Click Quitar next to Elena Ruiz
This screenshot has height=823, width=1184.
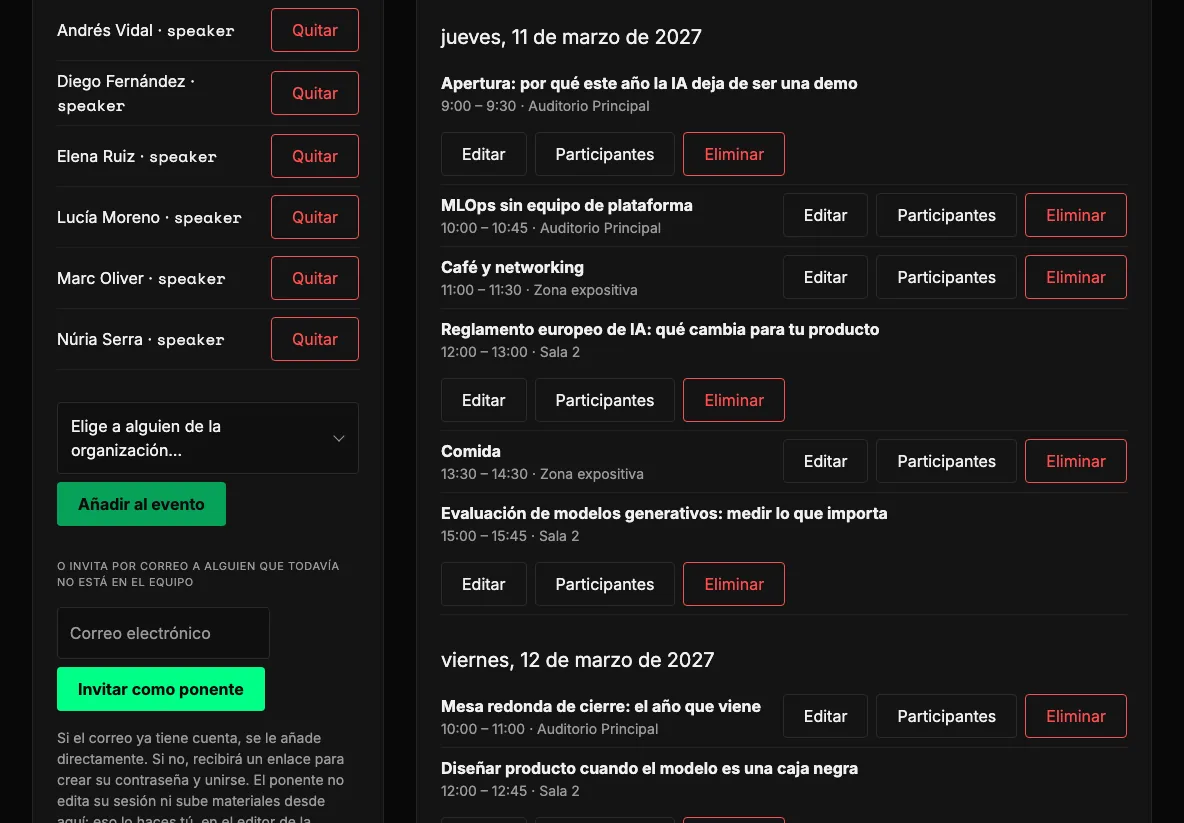tap(315, 156)
